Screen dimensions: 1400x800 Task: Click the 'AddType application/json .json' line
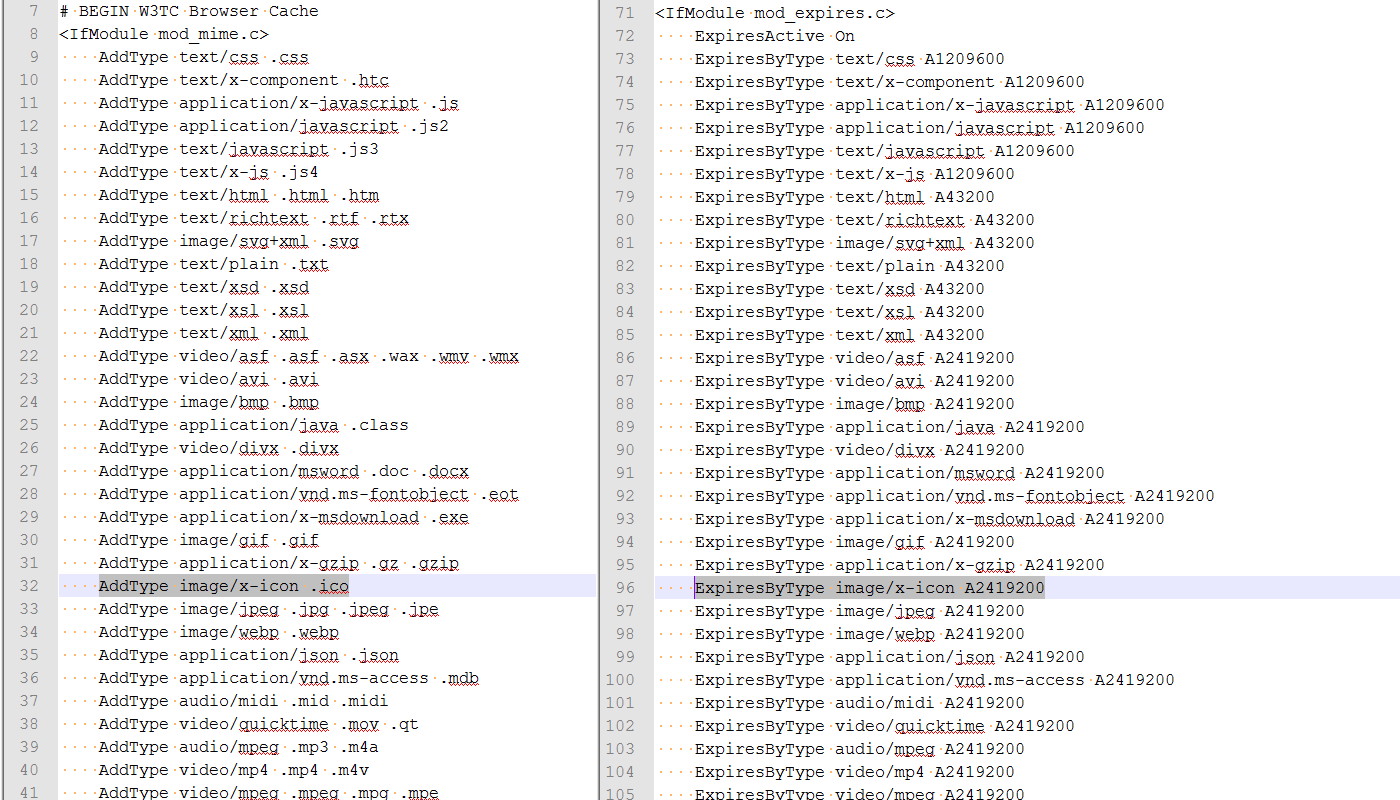[x=248, y=655]
